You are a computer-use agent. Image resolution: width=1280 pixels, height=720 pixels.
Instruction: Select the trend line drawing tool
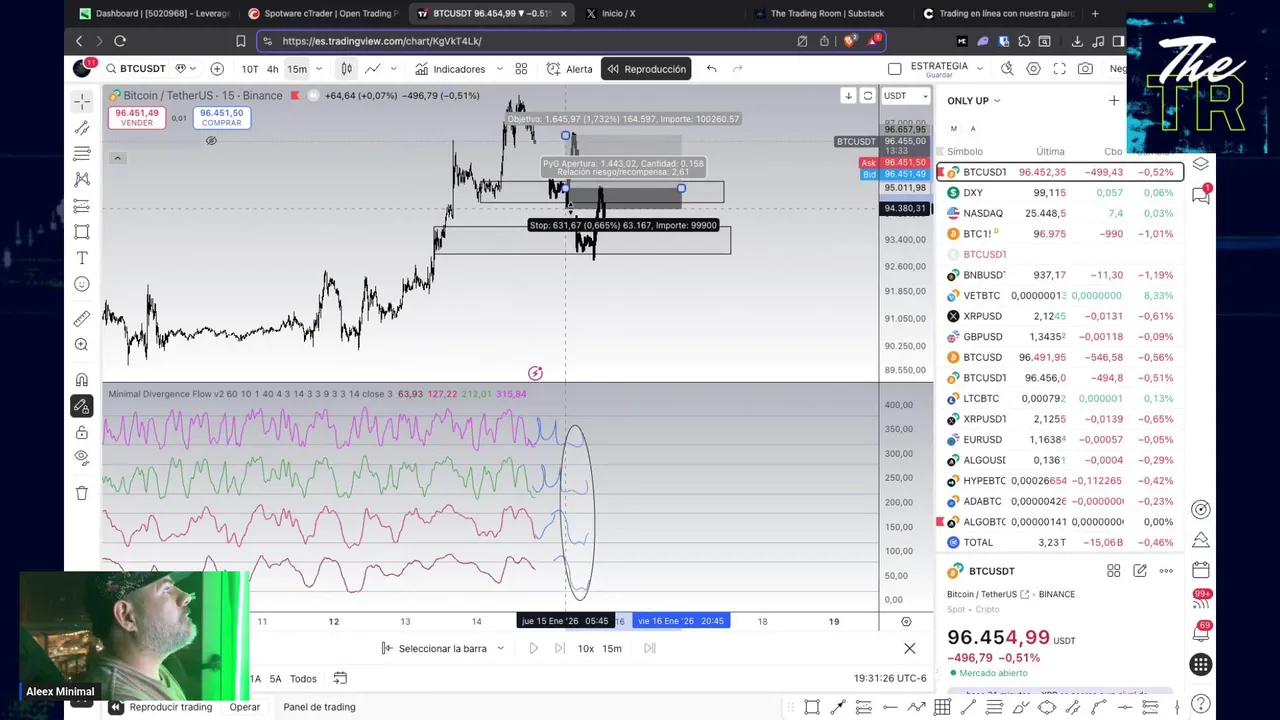pos(82,128)
